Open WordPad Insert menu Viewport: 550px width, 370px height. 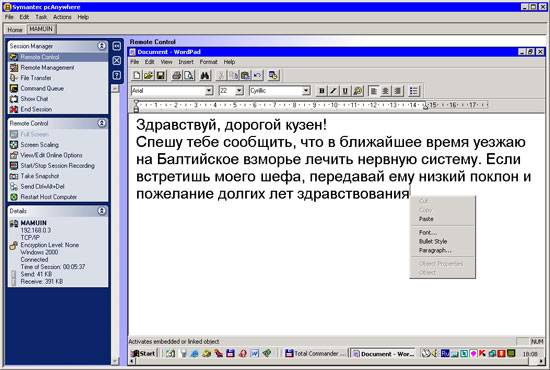tap(186, 62)
